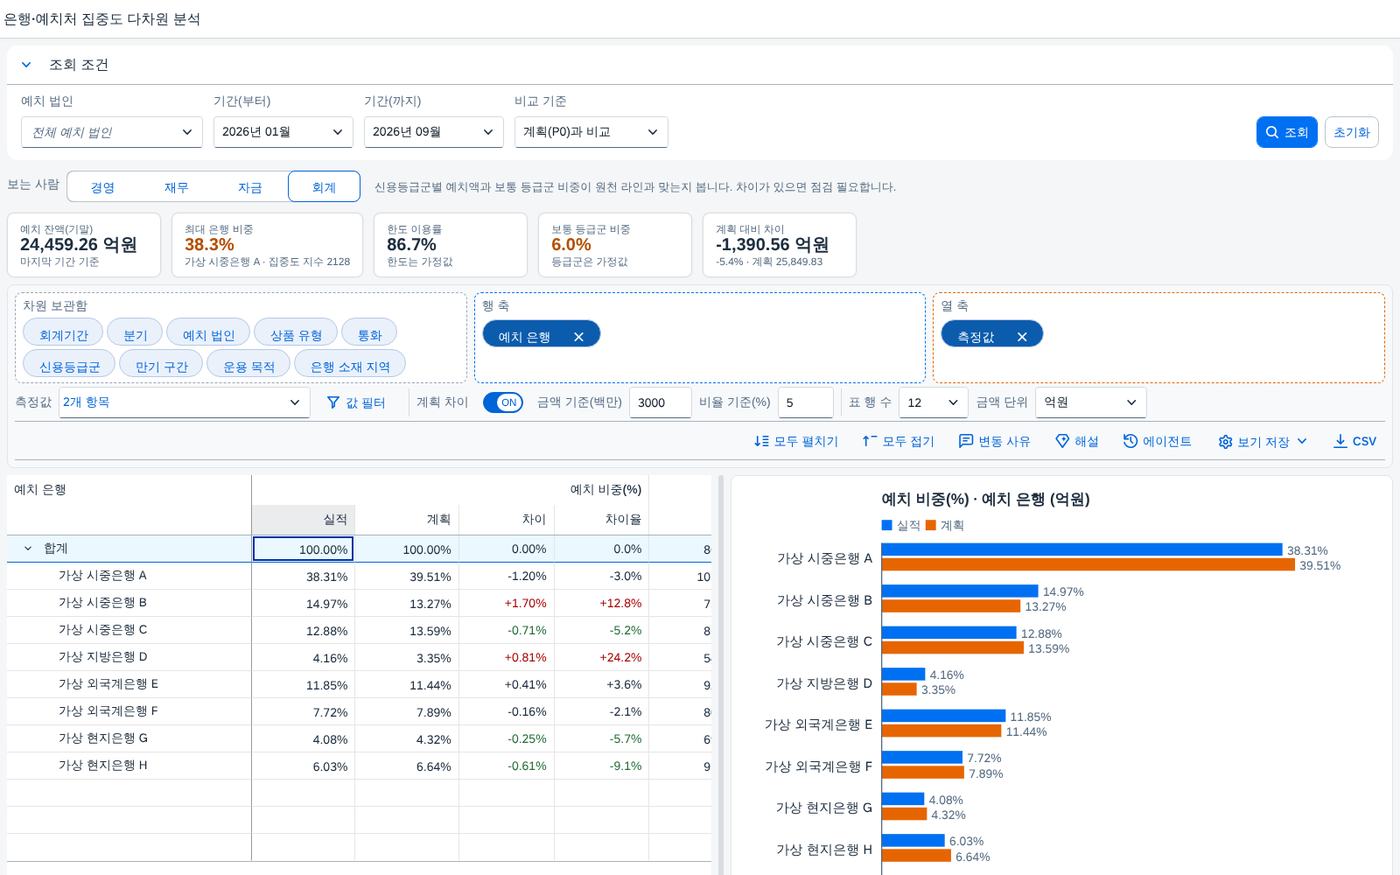
Task: Click the 모두 펼치기 expand-all icon
Action: coord(762,441)
